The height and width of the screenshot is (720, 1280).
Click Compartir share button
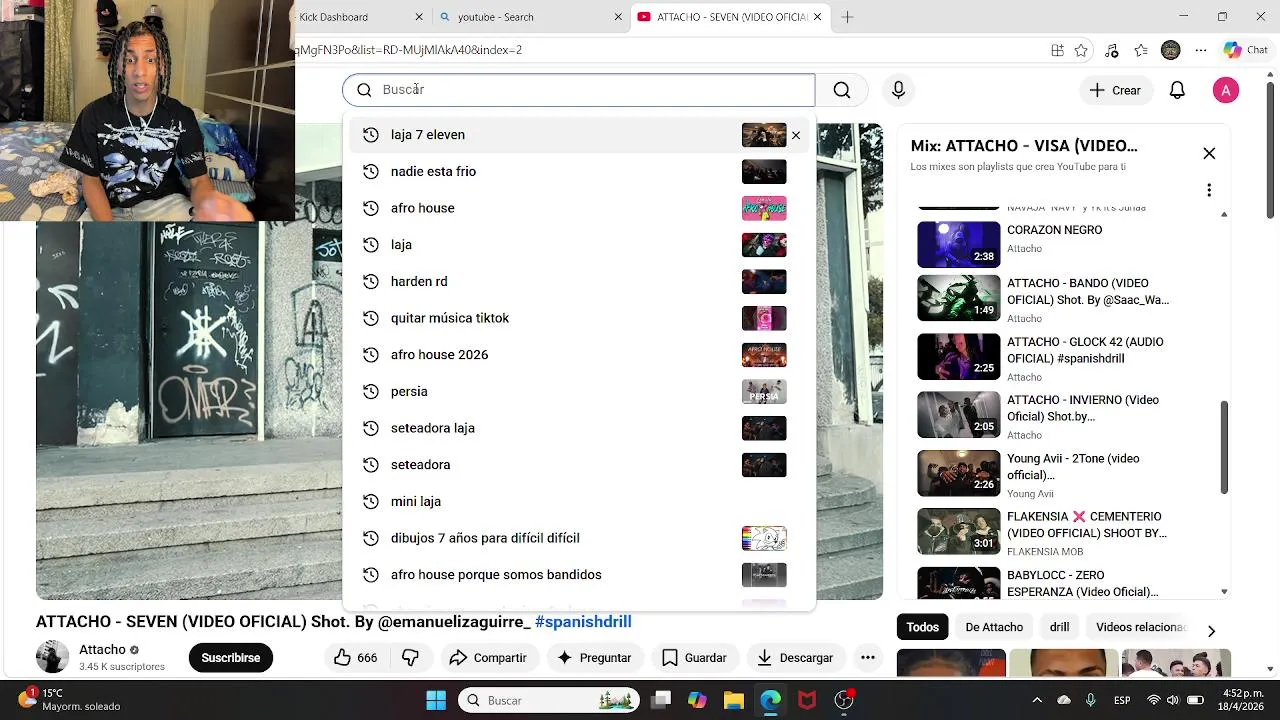(488, 657)
